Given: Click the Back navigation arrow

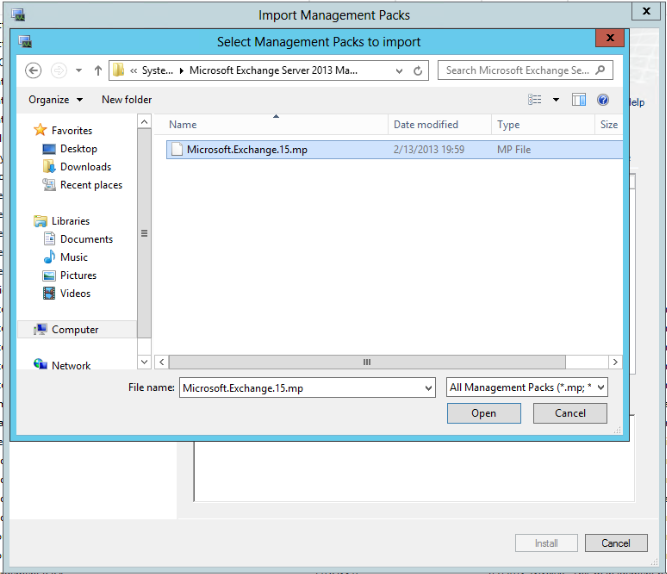Looking at the screenshot, I should coord(33,70).
